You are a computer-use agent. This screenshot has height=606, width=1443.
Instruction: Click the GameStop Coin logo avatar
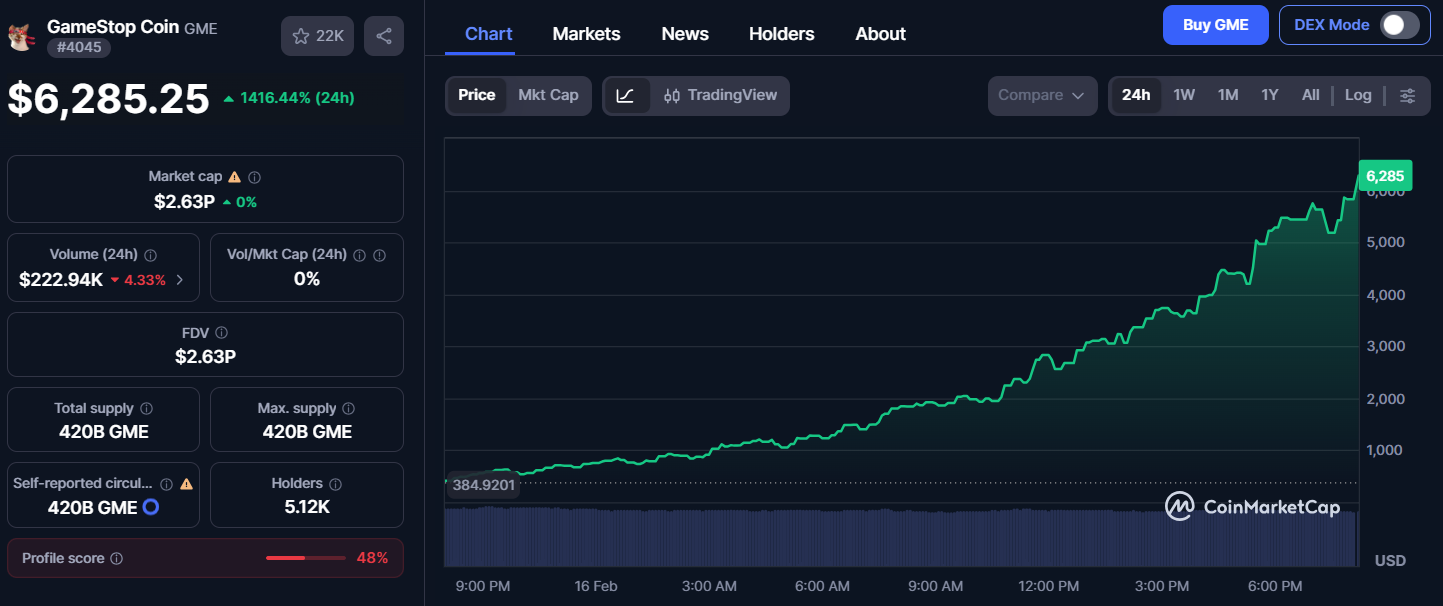(19, 36)
